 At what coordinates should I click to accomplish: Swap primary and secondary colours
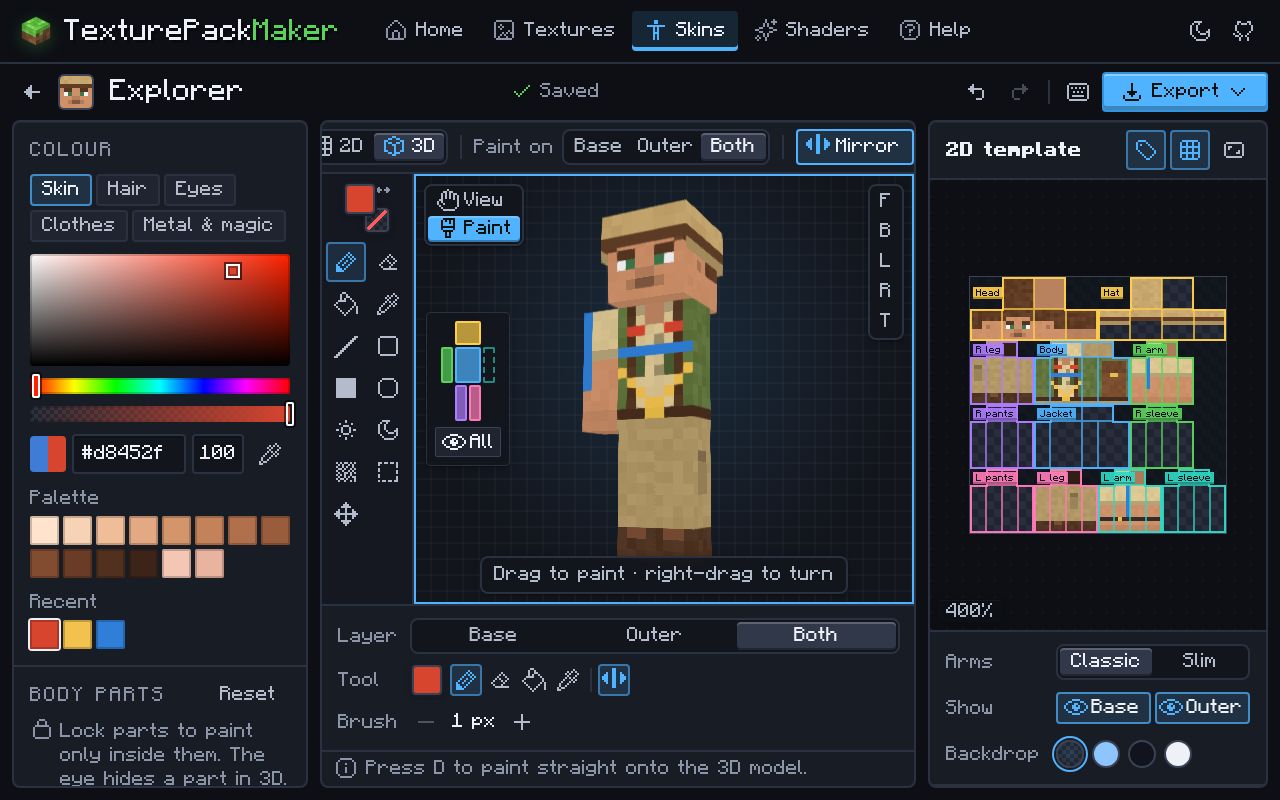tap(383, 190)
